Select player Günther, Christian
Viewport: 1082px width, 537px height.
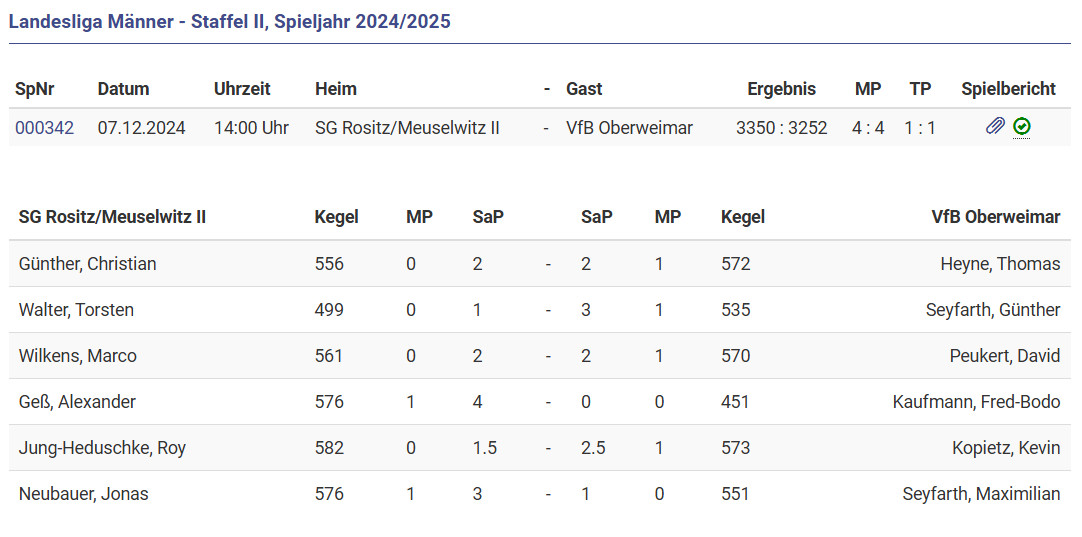coord(87,264)
